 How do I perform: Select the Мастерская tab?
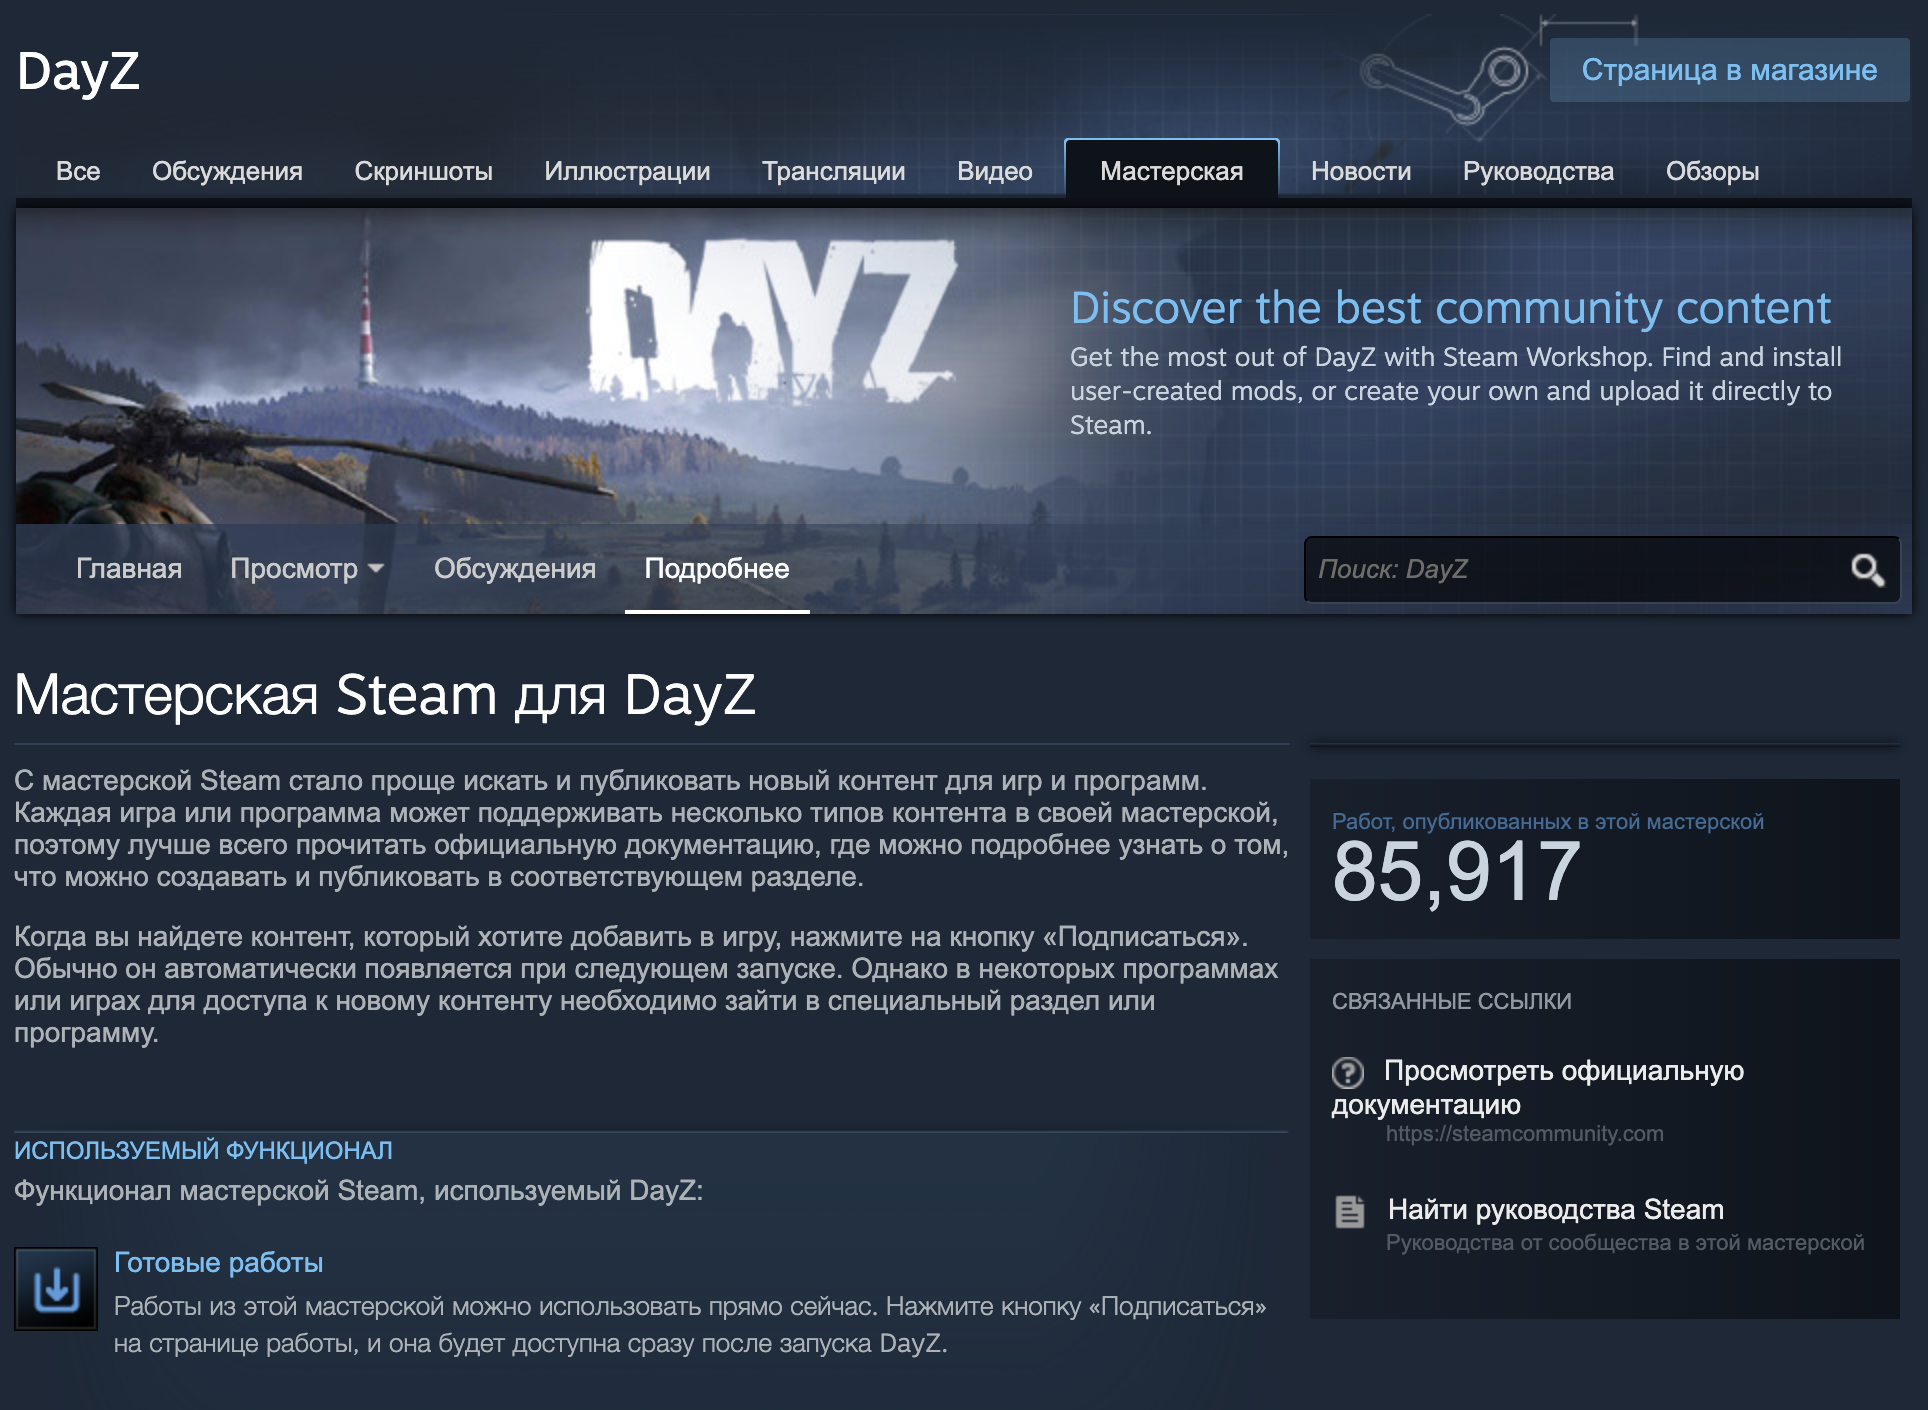(x=1171, y=171)
